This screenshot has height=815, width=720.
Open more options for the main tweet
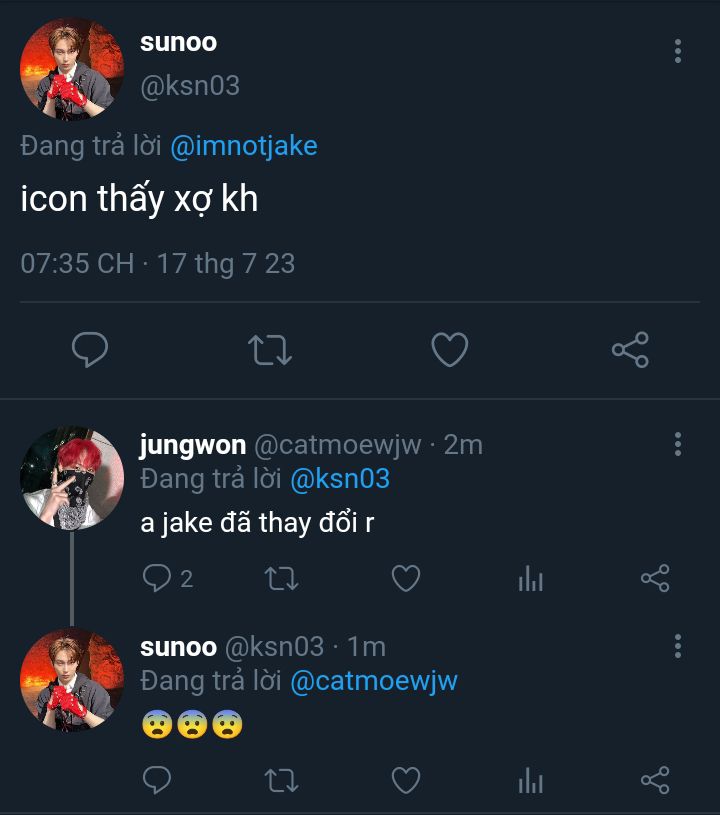coord(678,51)
